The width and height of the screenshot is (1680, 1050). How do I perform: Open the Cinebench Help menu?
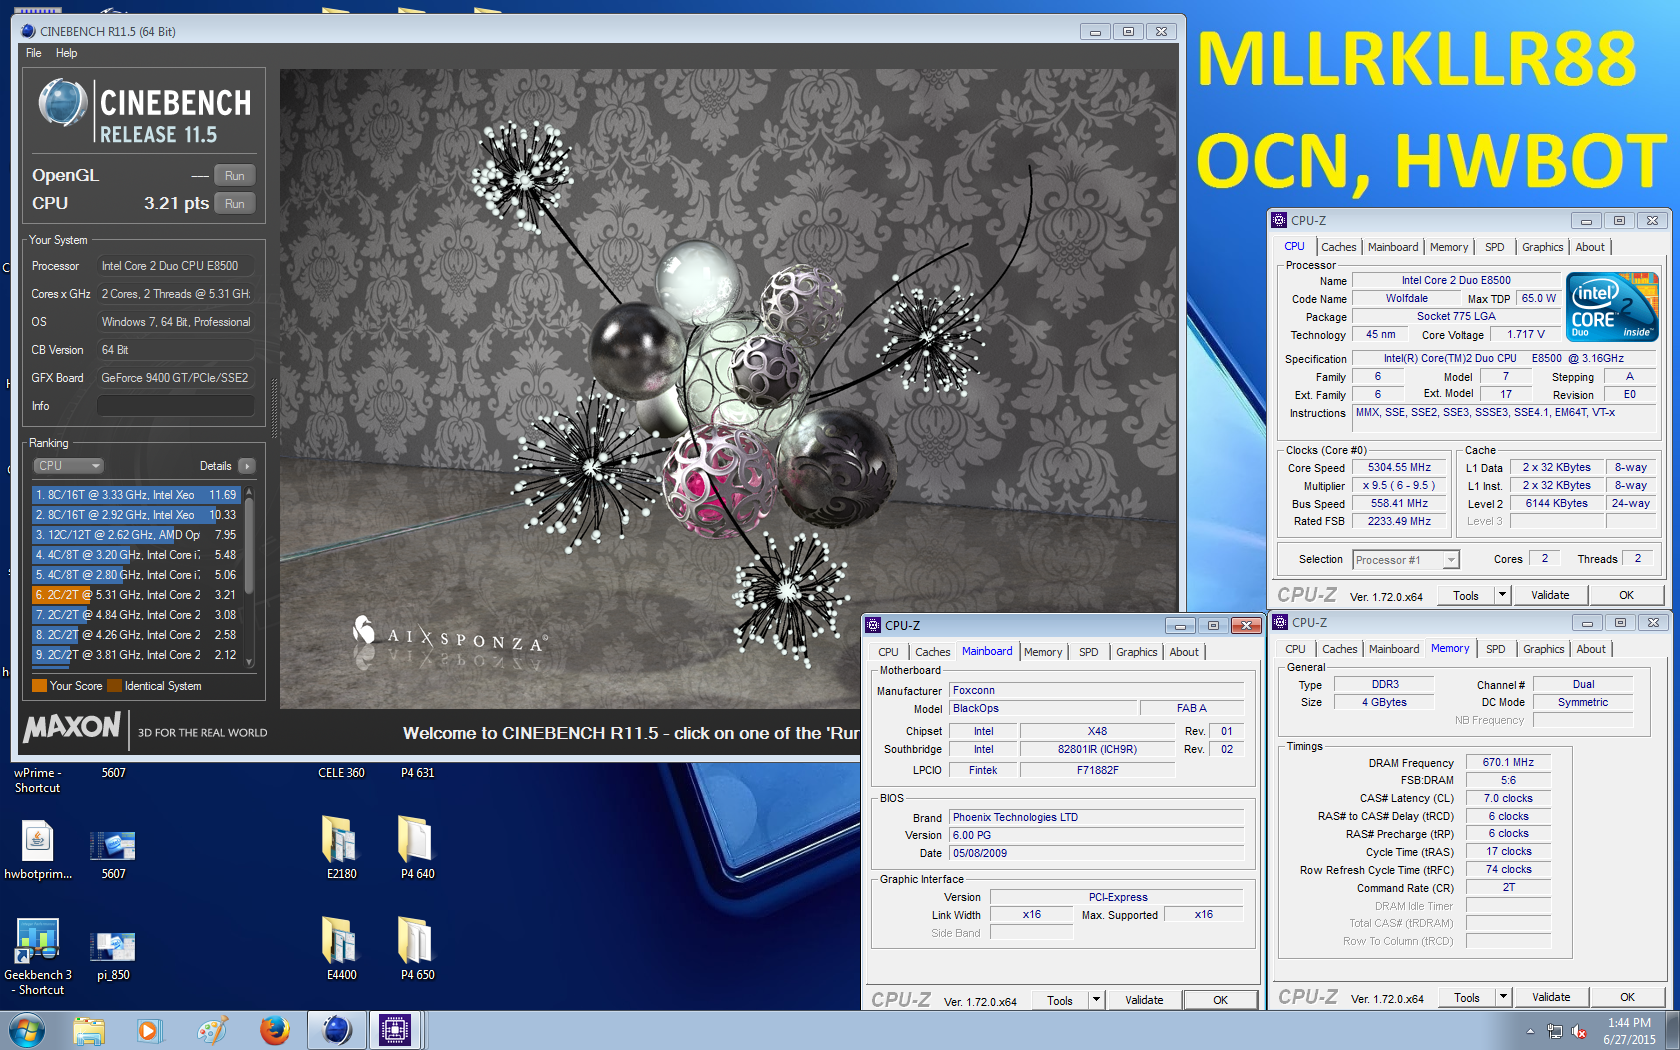click(x=66, y=53)
